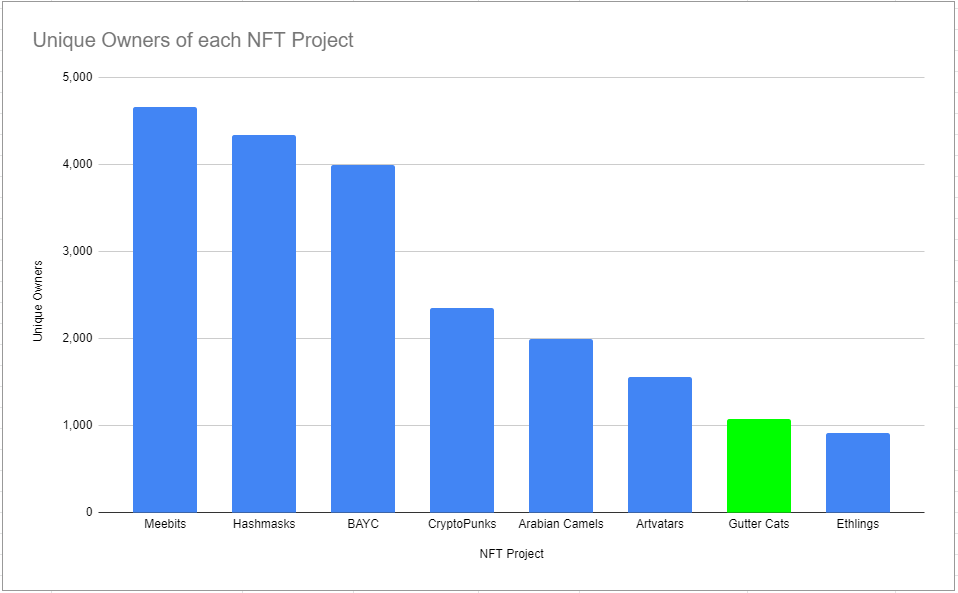Click the Artvatars bar
Image resolution: width=958 pixels, height=593 pixels.
pyautogui.click(x=660, y=445)
